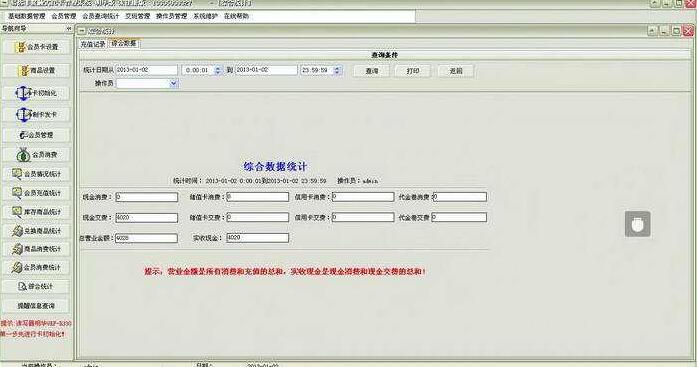Screen dimensions: 697x367
Task: Open the 系统维护 menu
Action: (205, 16)
